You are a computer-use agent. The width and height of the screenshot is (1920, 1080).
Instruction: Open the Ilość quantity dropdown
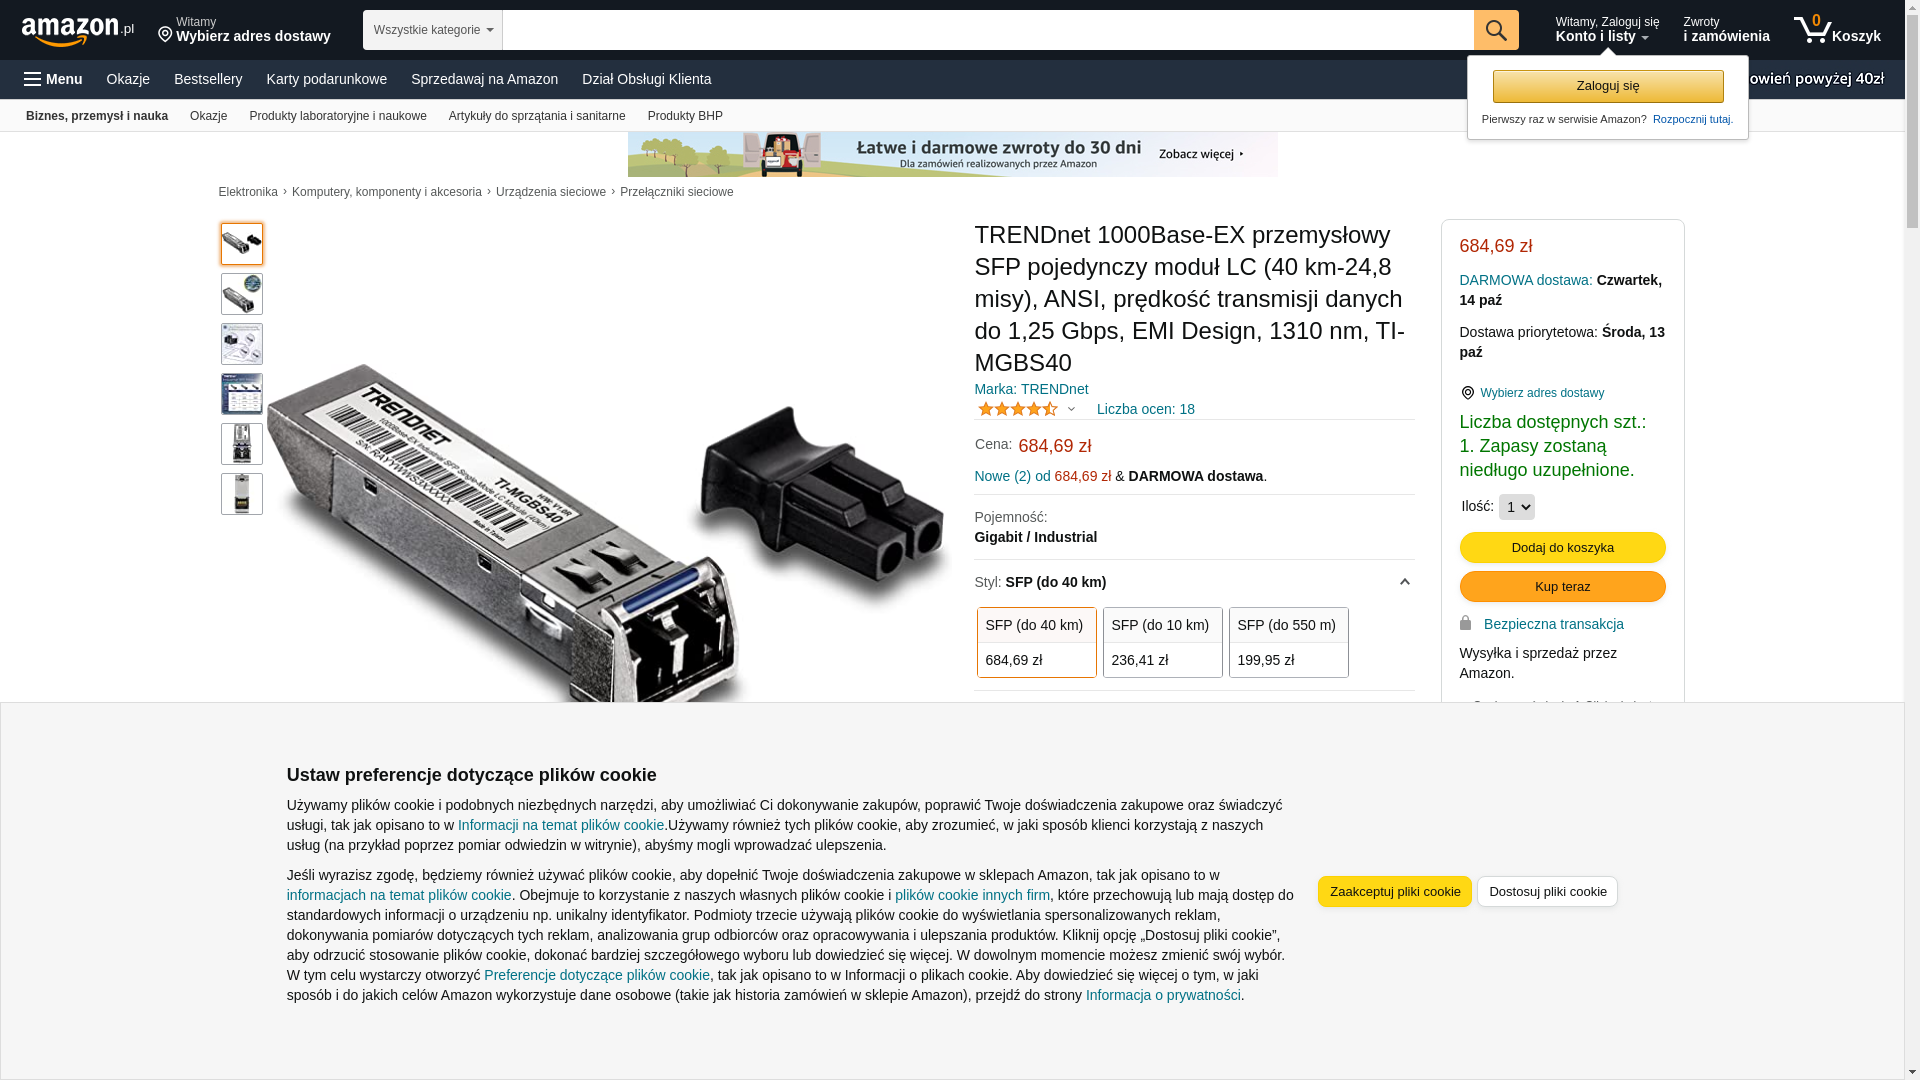[x=1516, y=507]
